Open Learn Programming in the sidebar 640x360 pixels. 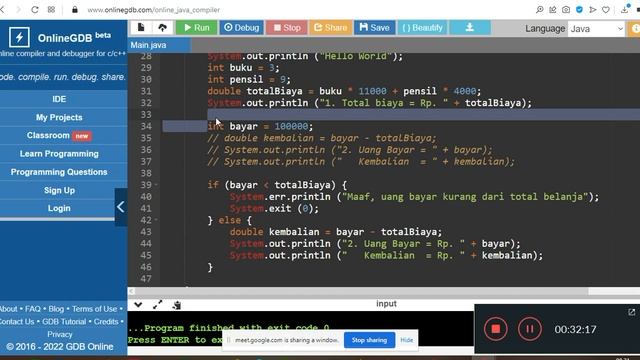[59, 154]
